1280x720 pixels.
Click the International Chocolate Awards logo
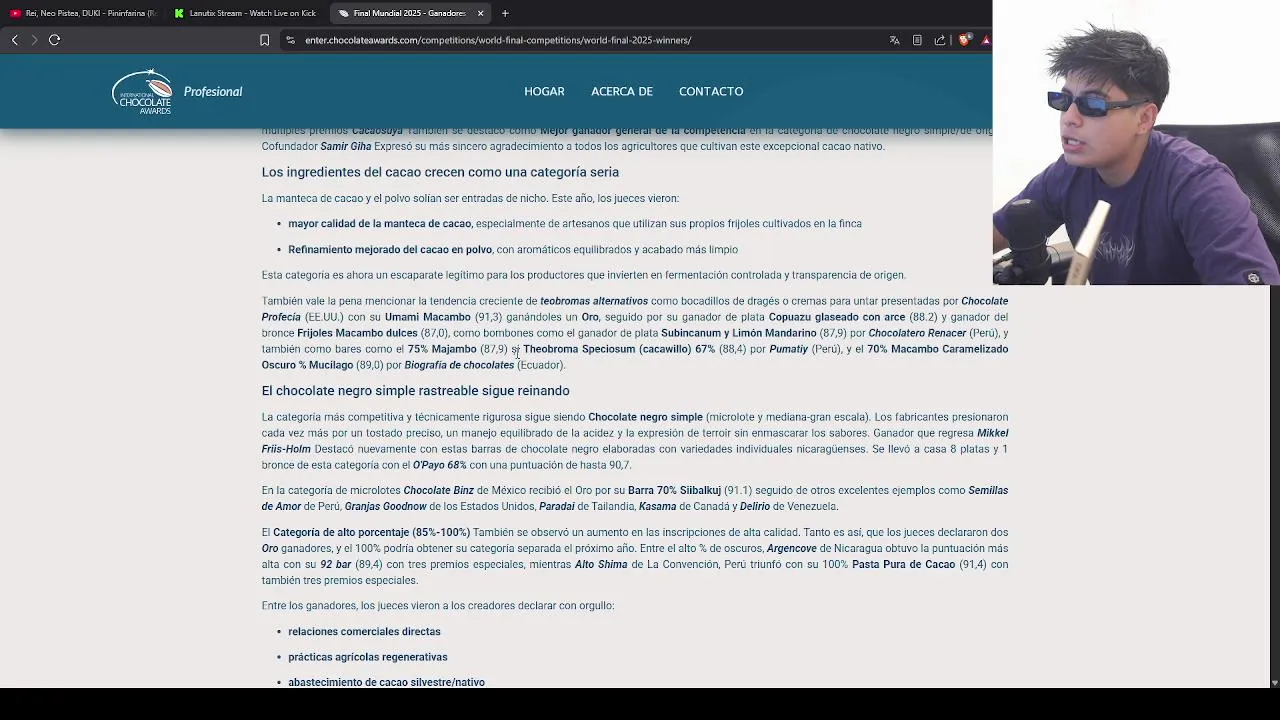click(x=143, y=91)
